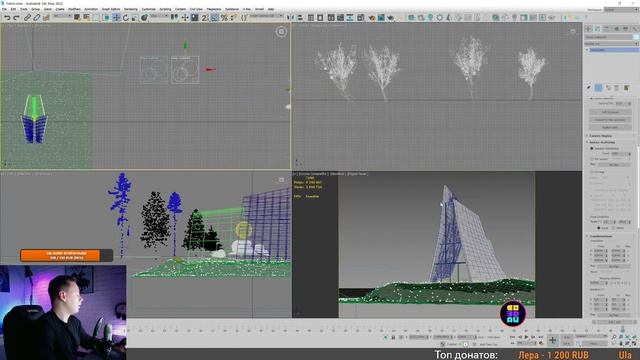The height and width of the screenshot is (360, 640).
Task: Click the Redo arrow in the main toolbar
Action: [16, 18]
